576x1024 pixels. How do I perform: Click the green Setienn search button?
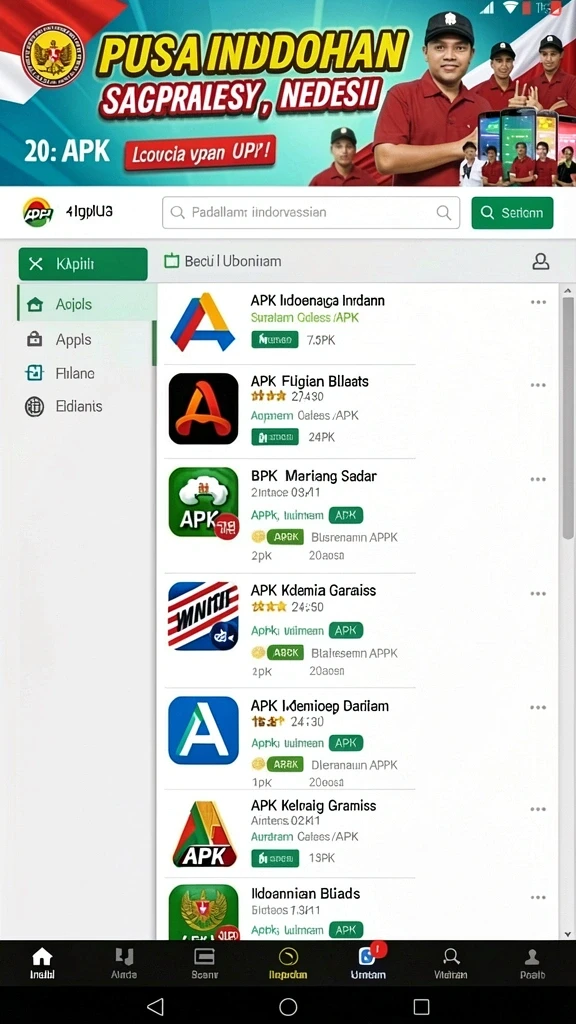coord(512,213)
